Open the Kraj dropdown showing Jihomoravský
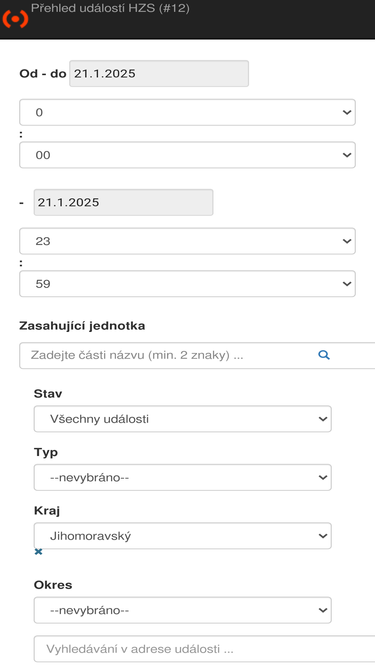This screenshot has width=375, height=667. click(x=183, y=536)
